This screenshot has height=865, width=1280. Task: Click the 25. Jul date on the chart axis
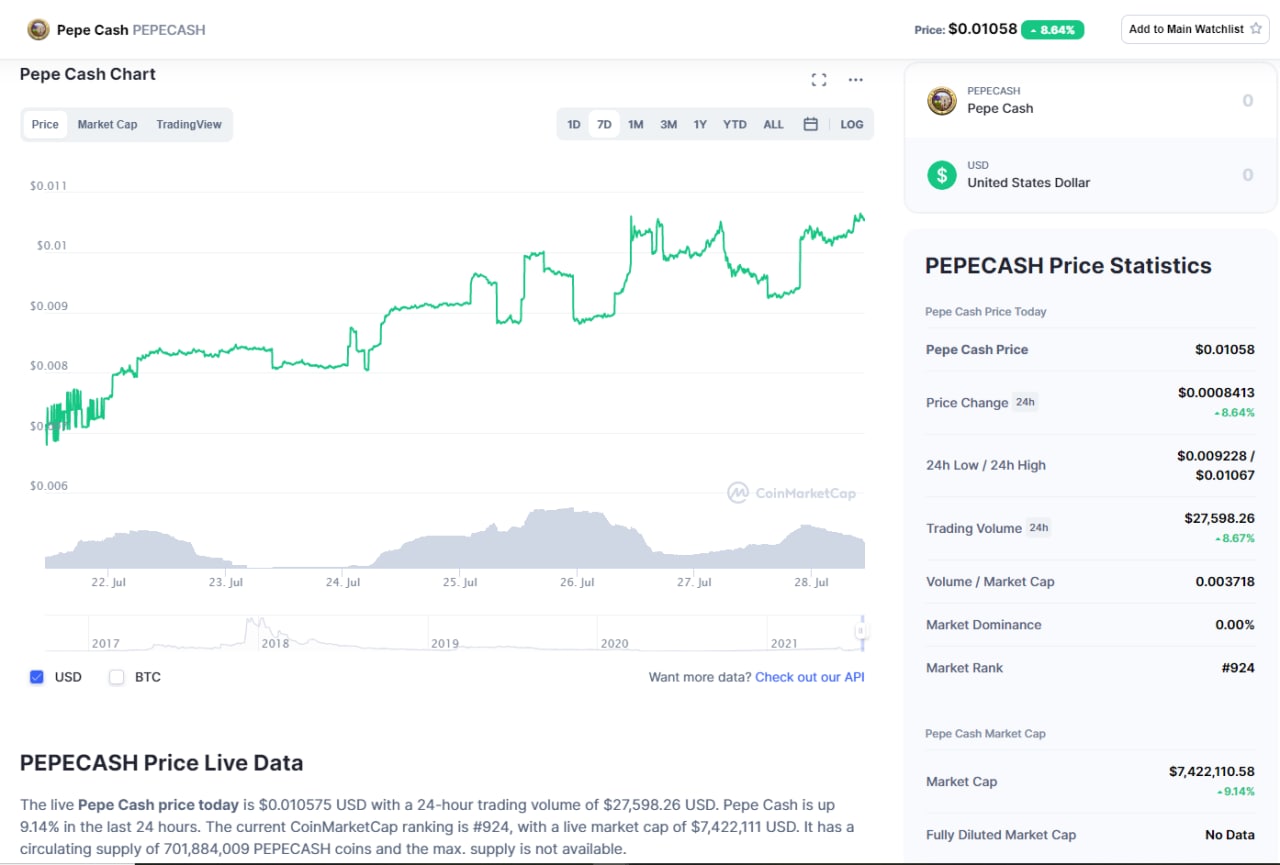pyautogui.click(x=458, y=582)
